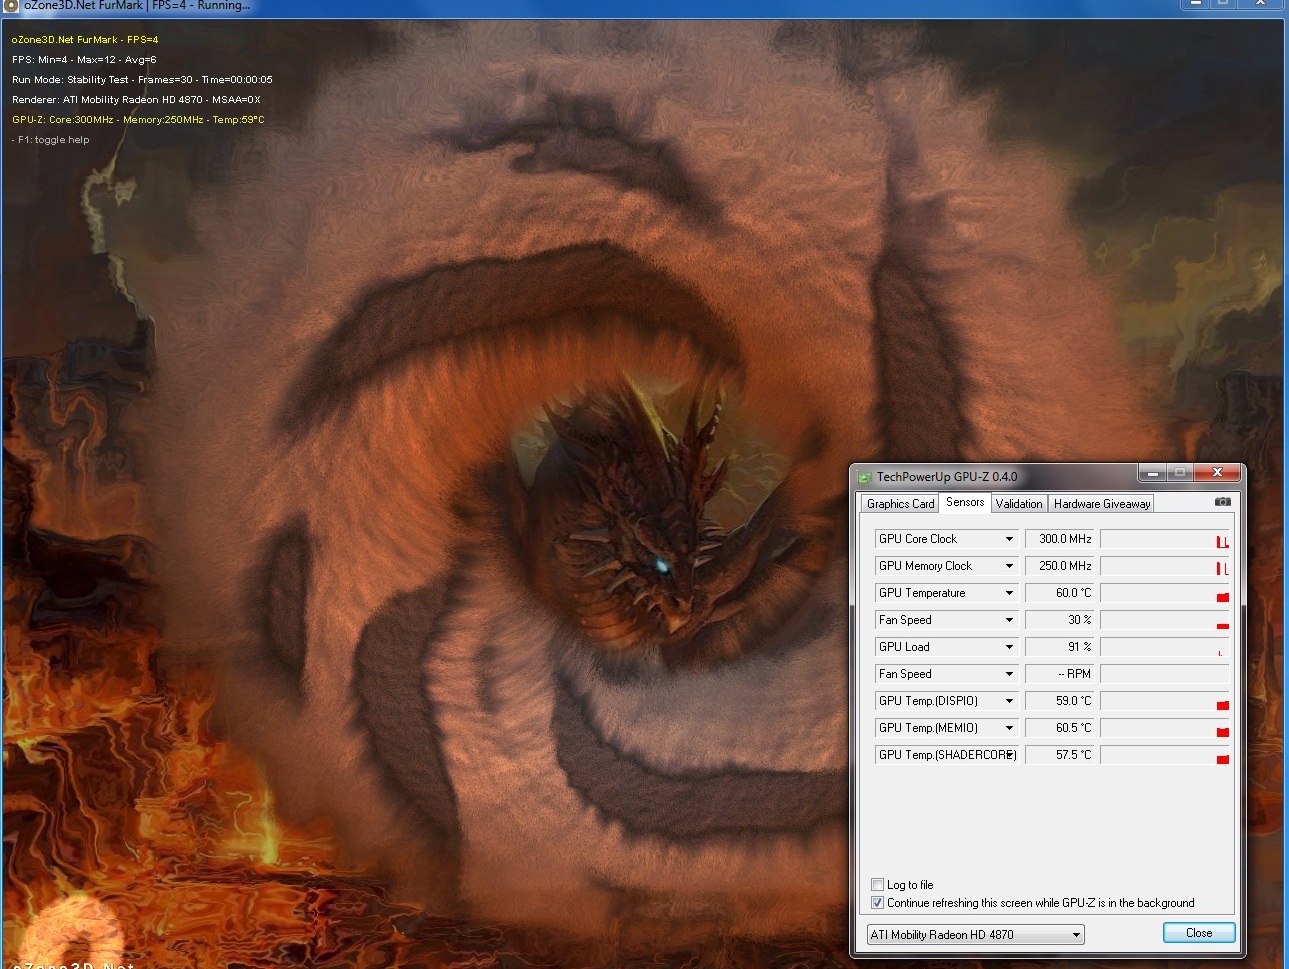Open the Hardware Giveaway tab
This screenshot has height=969, width=1289.
(x=1101, y=504)
